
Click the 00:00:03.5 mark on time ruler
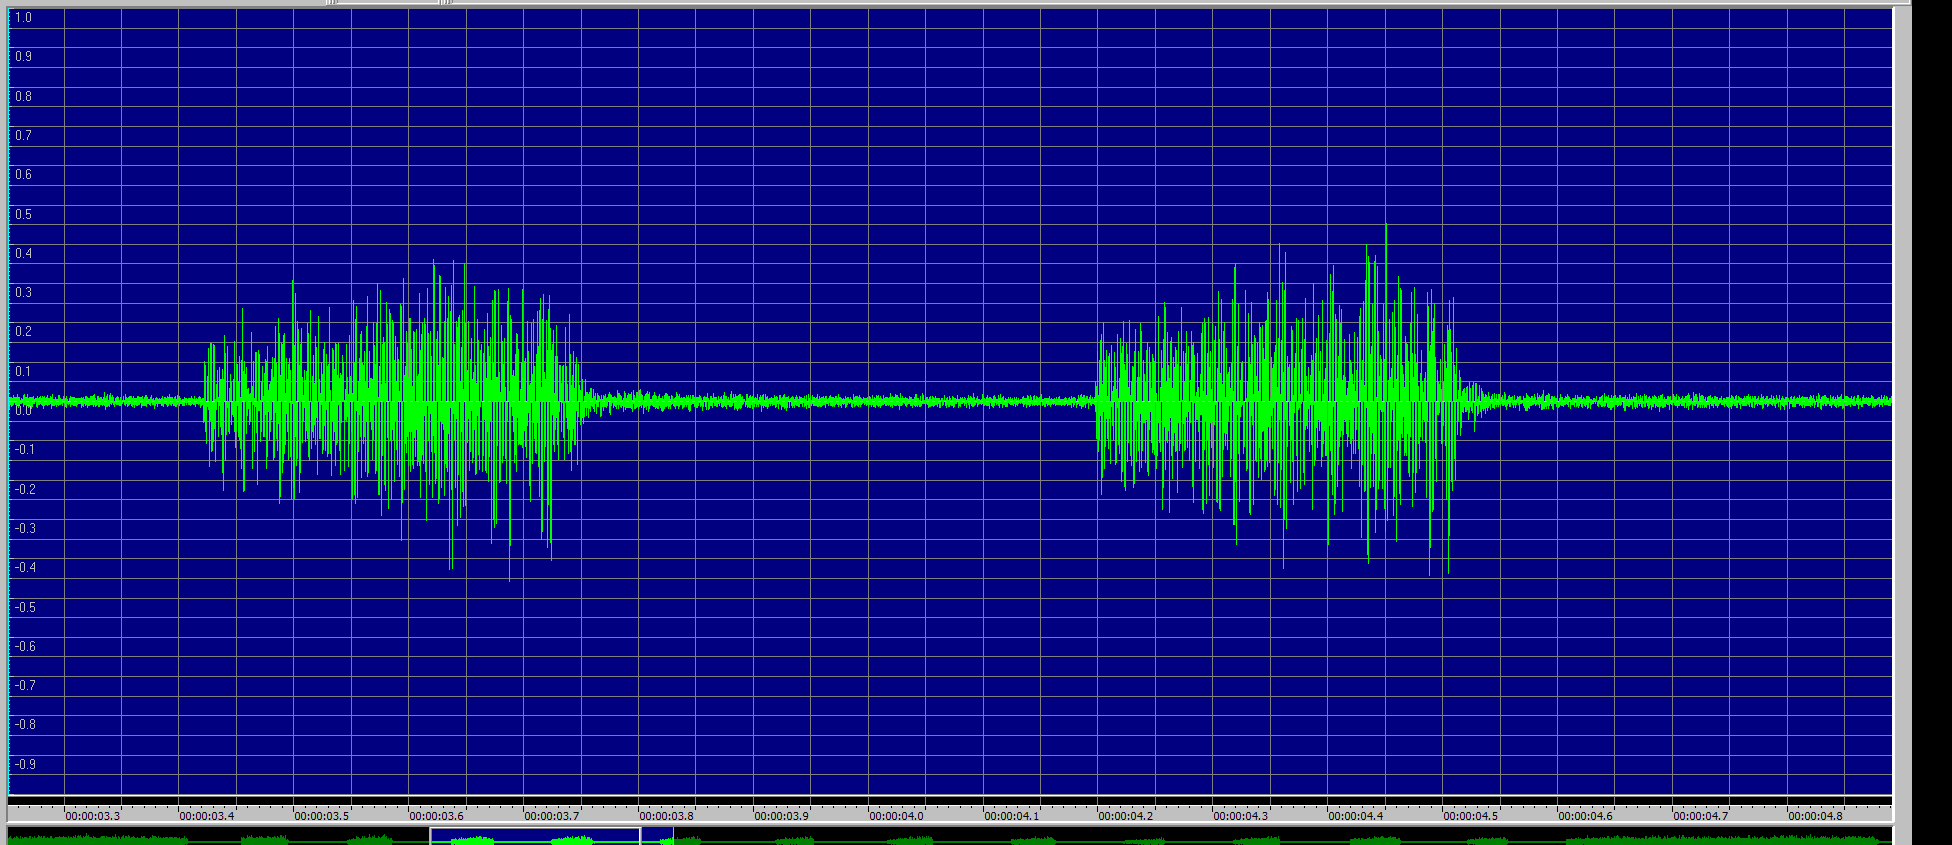tap(322, 816)
